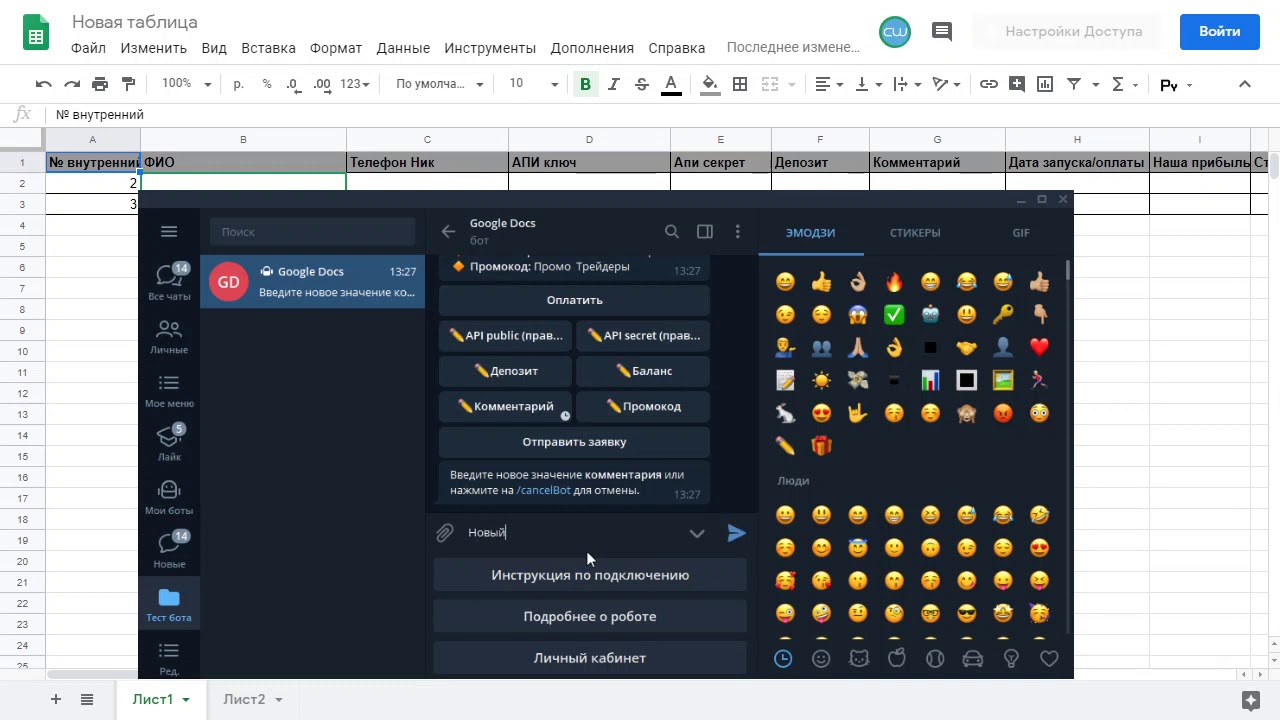Open the 123 number format dropdown

tap(355, 84)
